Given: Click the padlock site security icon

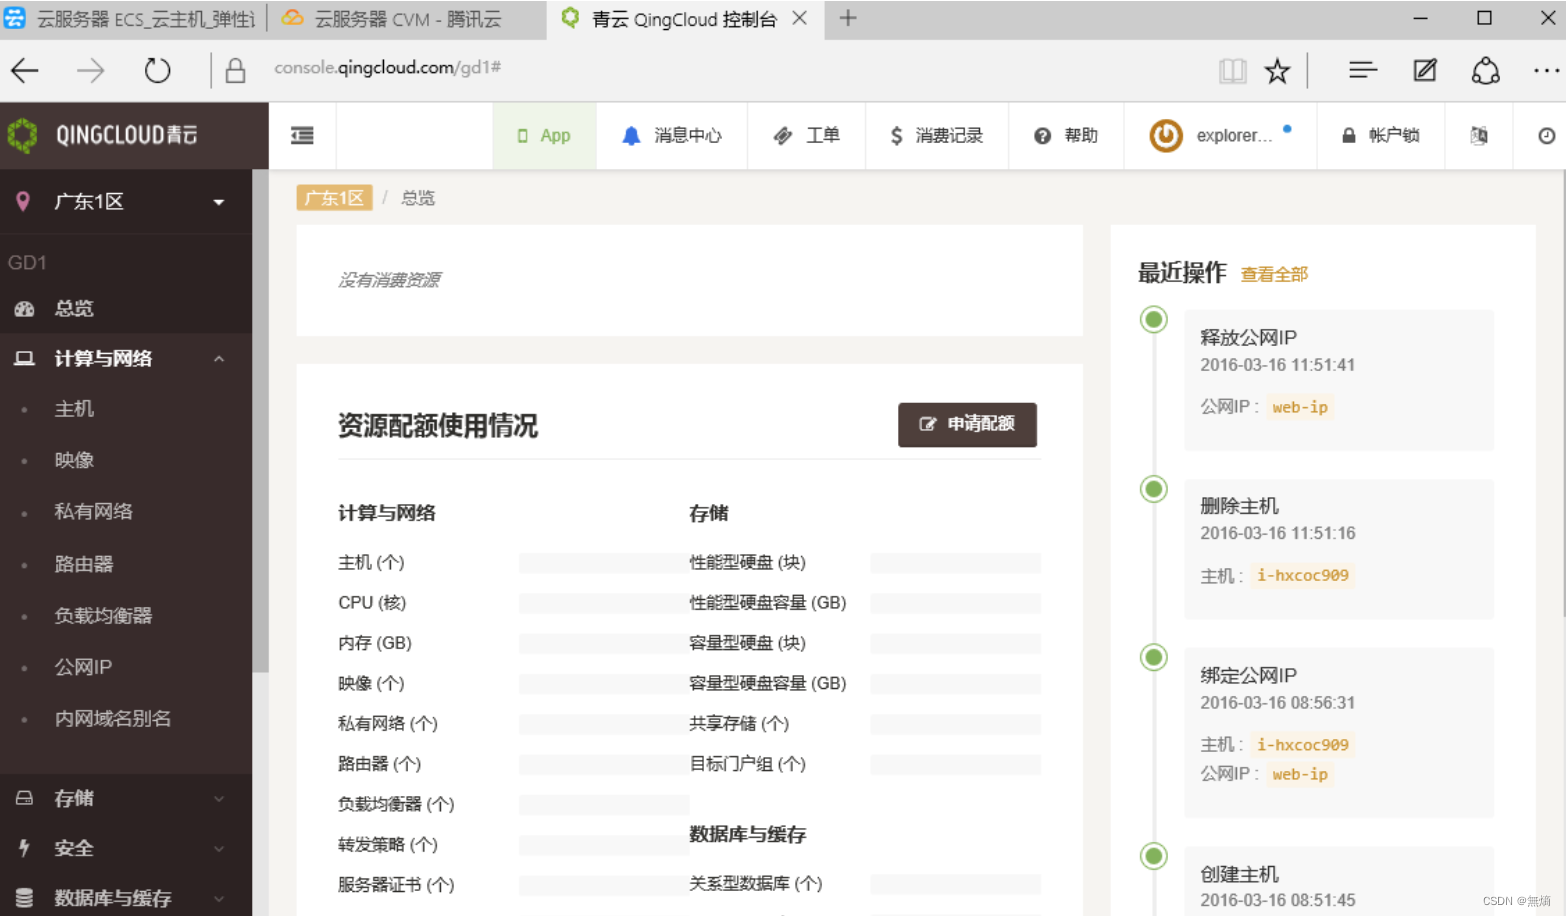Looking at the screenshot, I should 235,70.
